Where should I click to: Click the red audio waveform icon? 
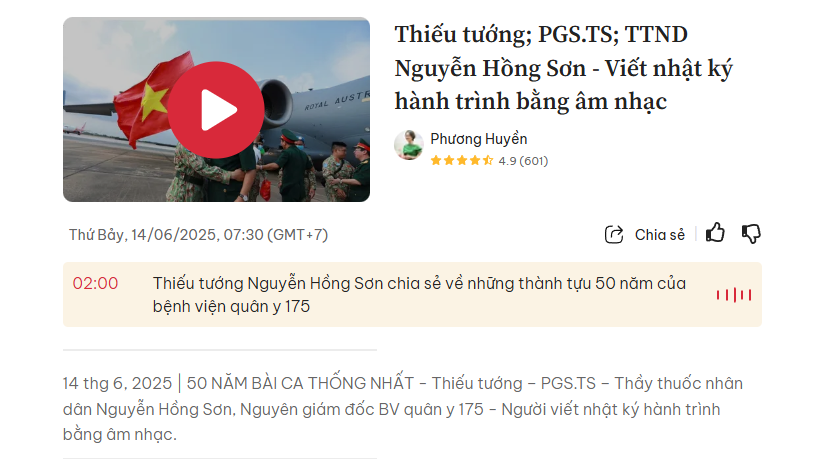coord(734,295)
